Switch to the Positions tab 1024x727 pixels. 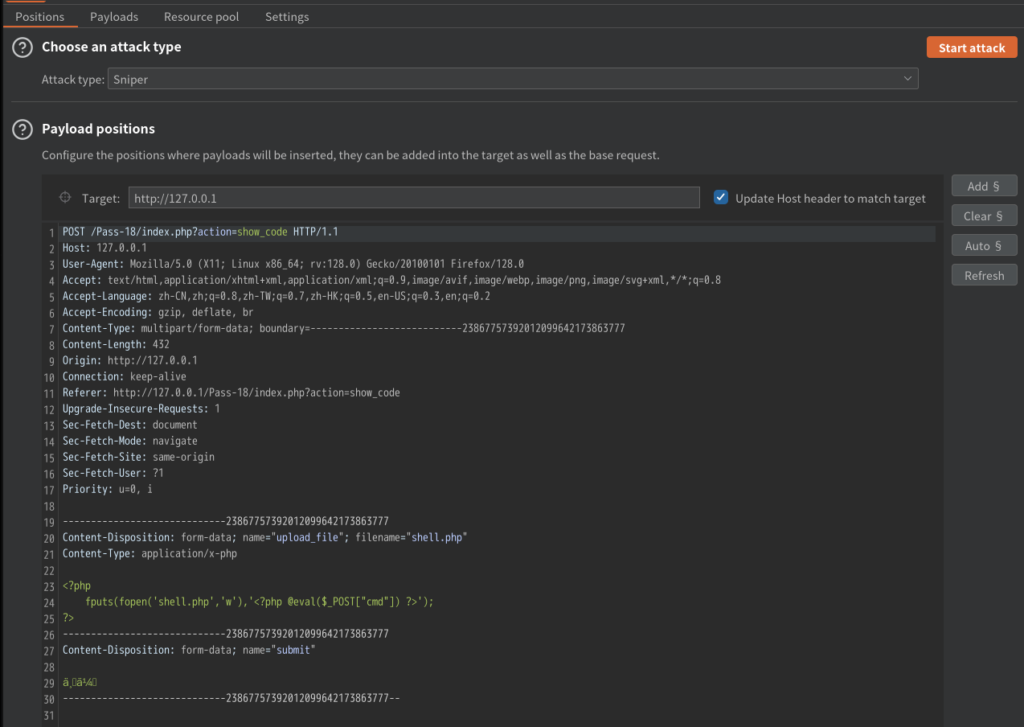tap(40, 16)
